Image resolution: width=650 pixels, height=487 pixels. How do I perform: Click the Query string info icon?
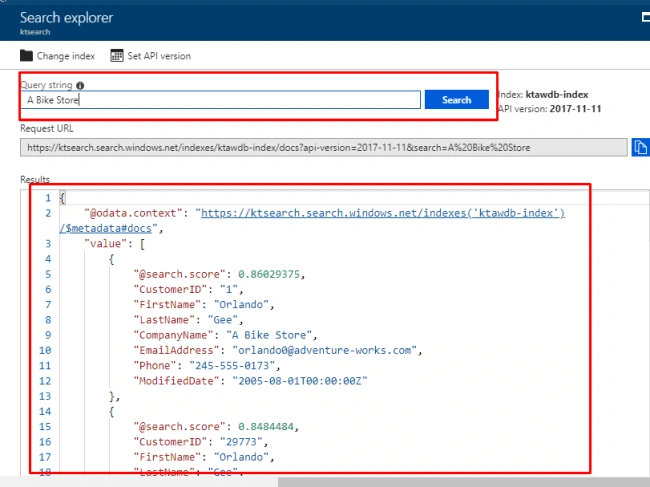[80, 85]
